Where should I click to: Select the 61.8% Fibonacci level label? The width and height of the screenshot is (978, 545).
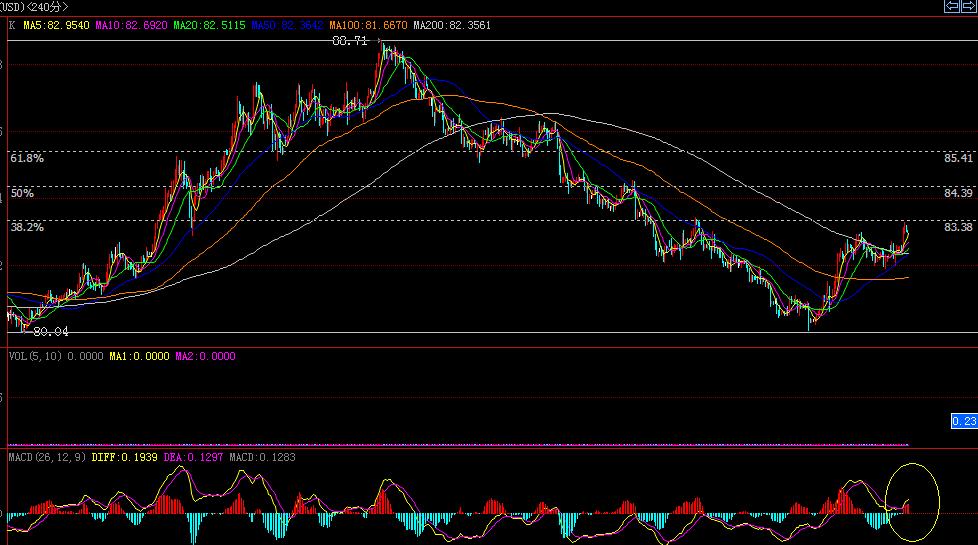coord(27,158)
